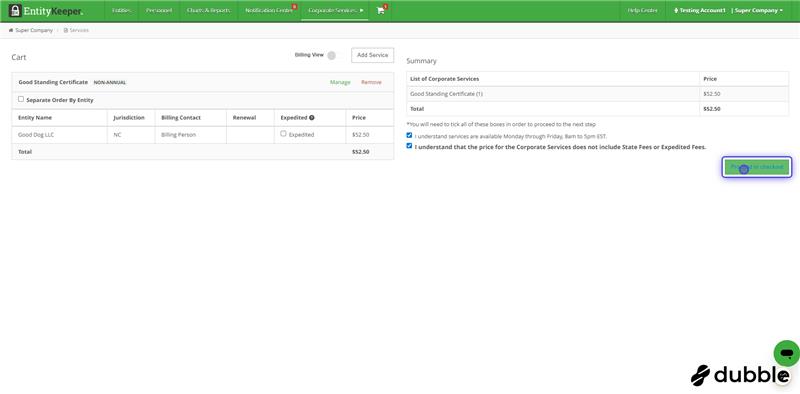800x394 pixels.
Task: Open the chat widget bubble
Action: (786, 353)
